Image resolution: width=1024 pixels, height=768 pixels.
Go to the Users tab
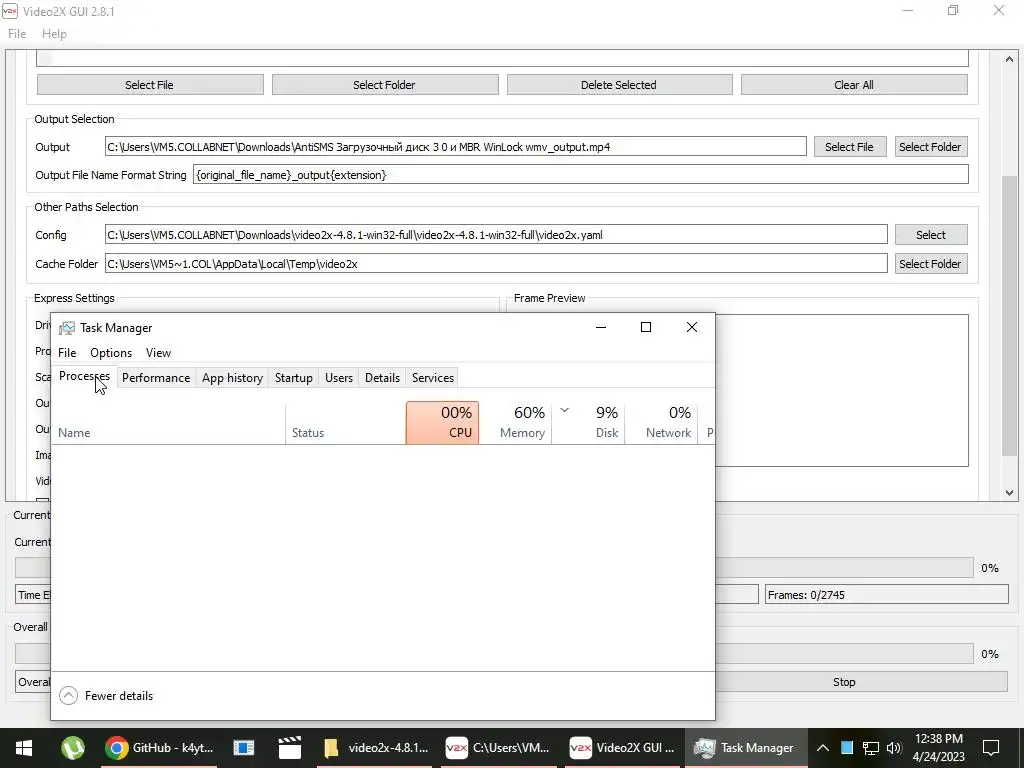pos(339,377)
